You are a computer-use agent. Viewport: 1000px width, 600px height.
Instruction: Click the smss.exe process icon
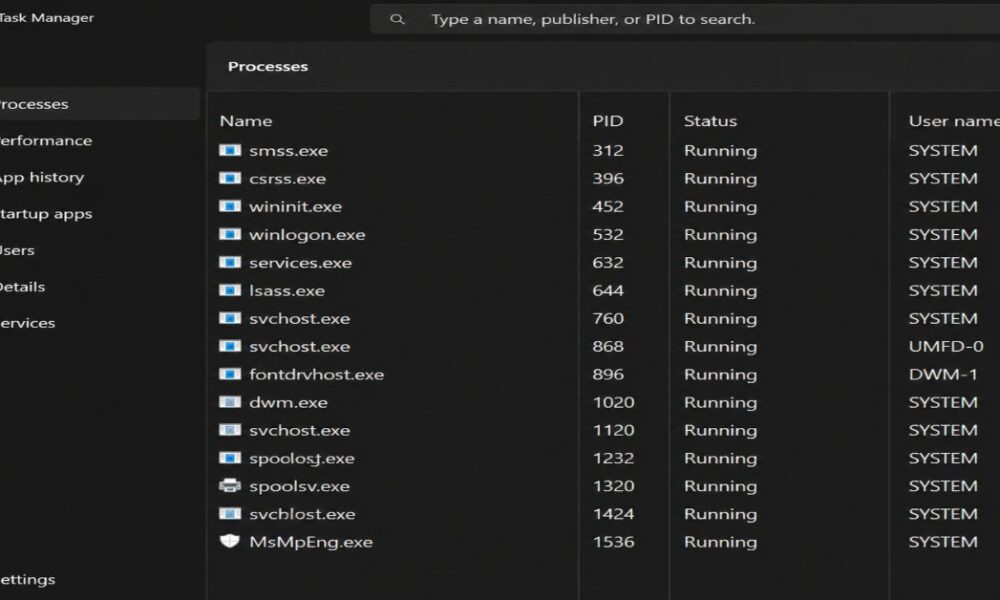click(230, 150)
